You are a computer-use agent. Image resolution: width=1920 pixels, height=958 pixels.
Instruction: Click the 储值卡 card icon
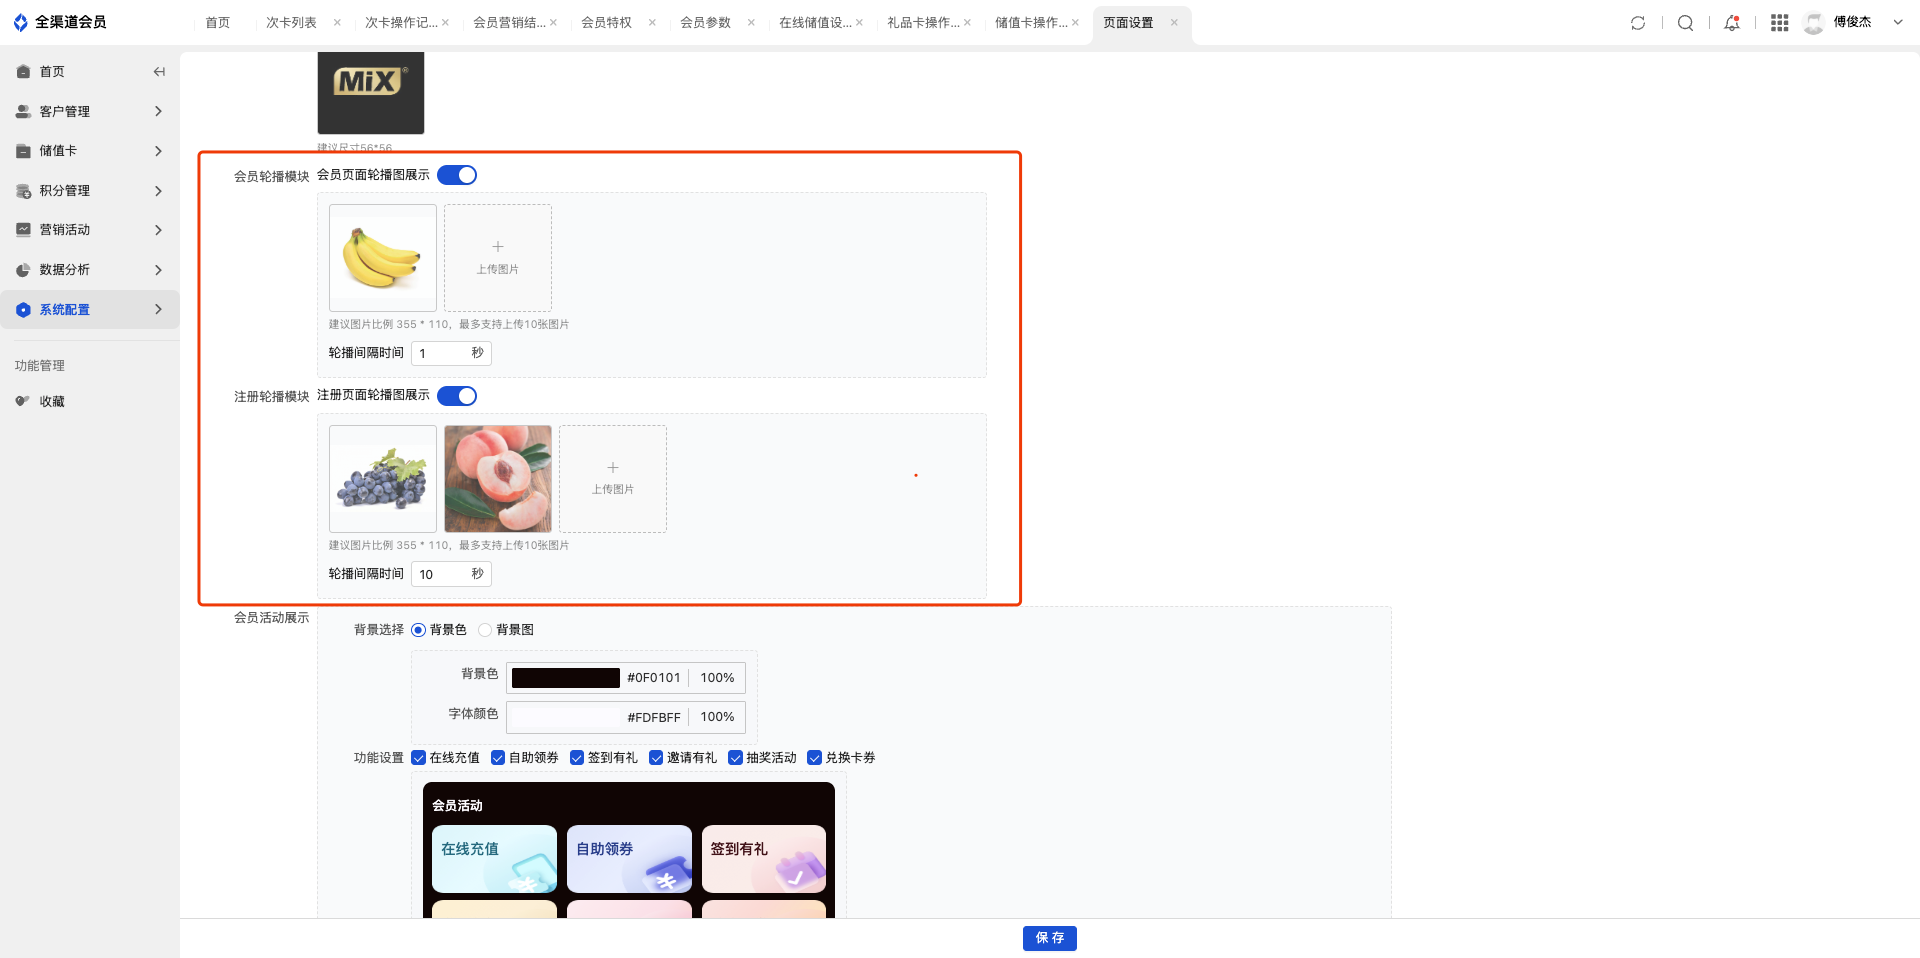tap(23, 151)
